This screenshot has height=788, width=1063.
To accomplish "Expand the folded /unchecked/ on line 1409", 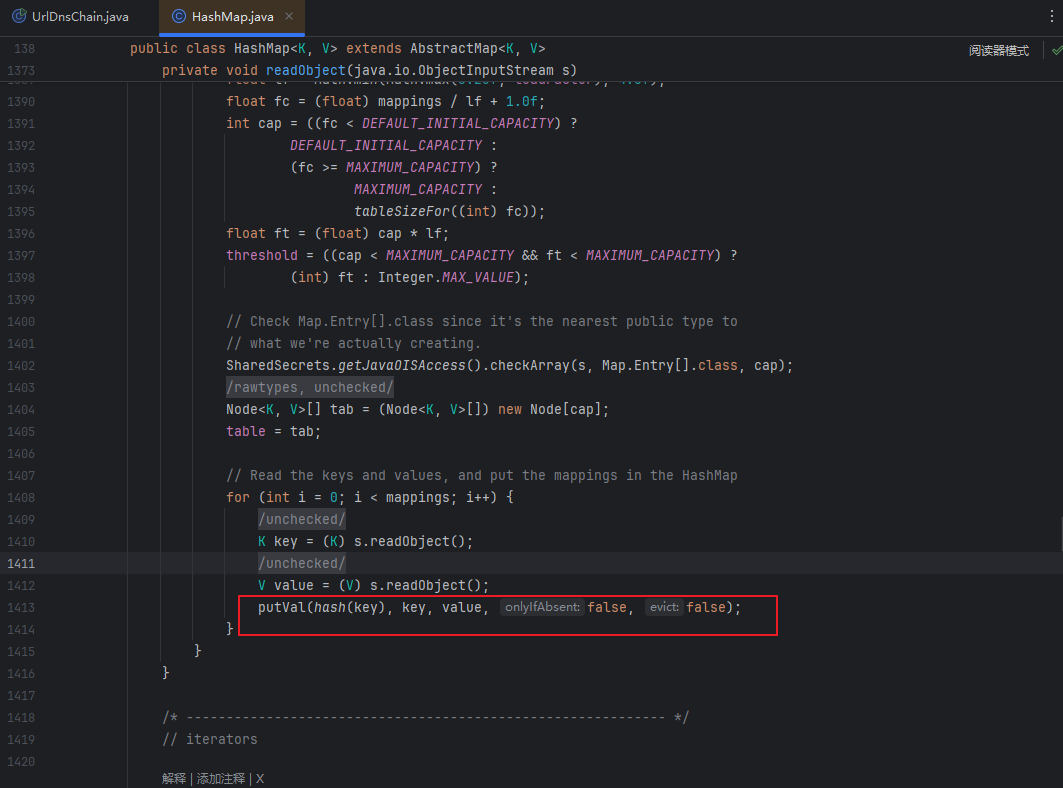I will pos(302,519).
